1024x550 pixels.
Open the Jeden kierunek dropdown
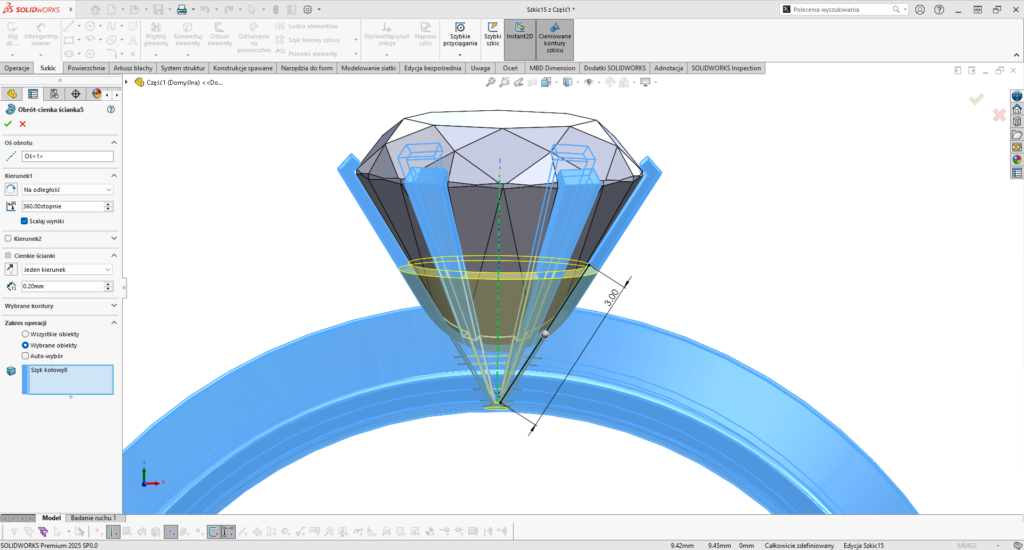pyautogui.click(x=67, y=269)
